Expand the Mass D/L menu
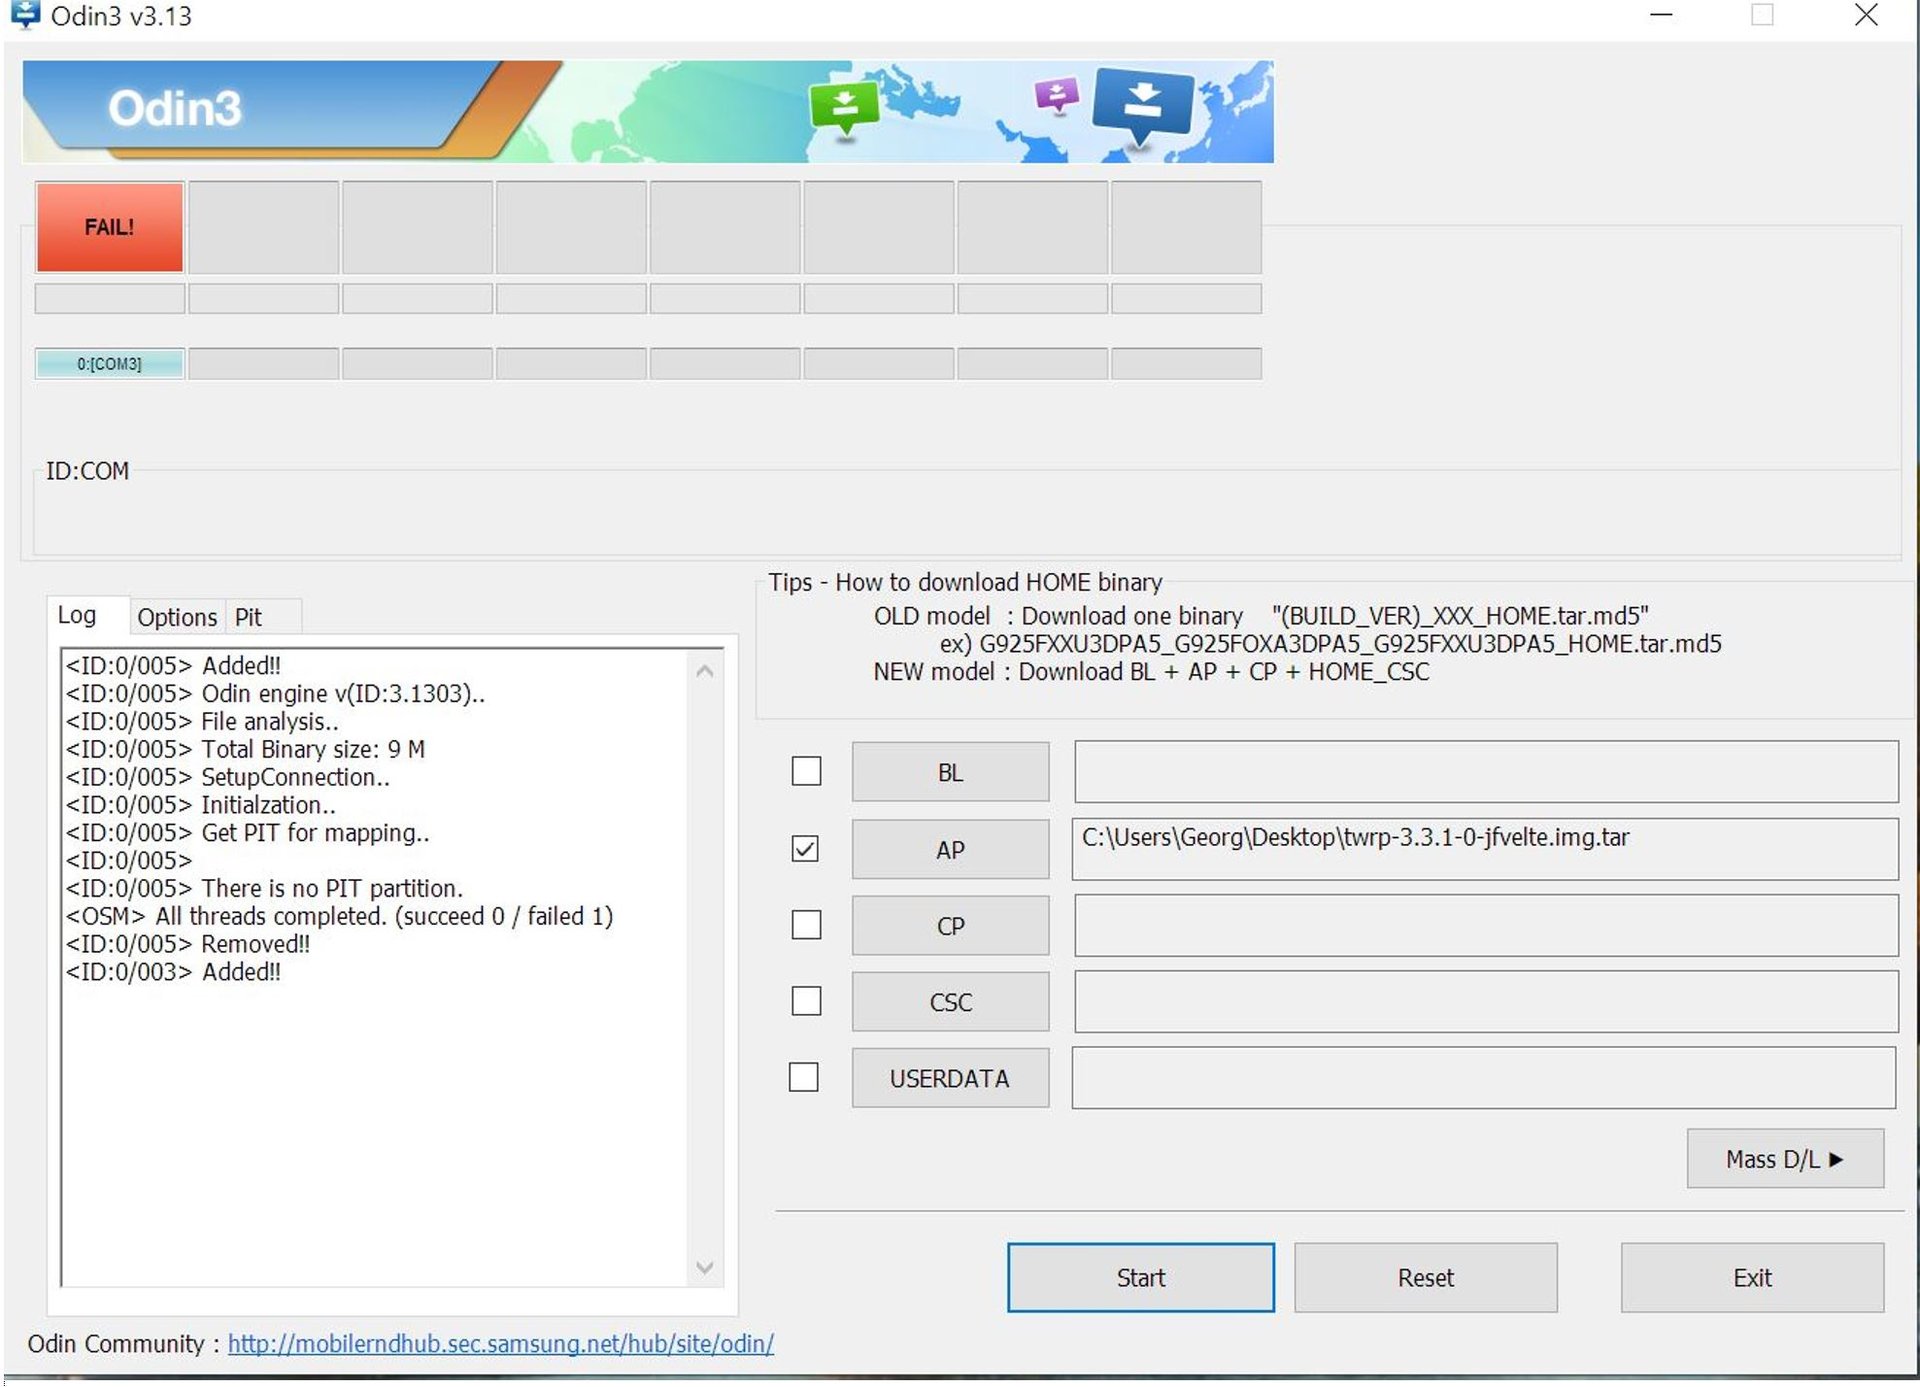 coord(1785,1159)
